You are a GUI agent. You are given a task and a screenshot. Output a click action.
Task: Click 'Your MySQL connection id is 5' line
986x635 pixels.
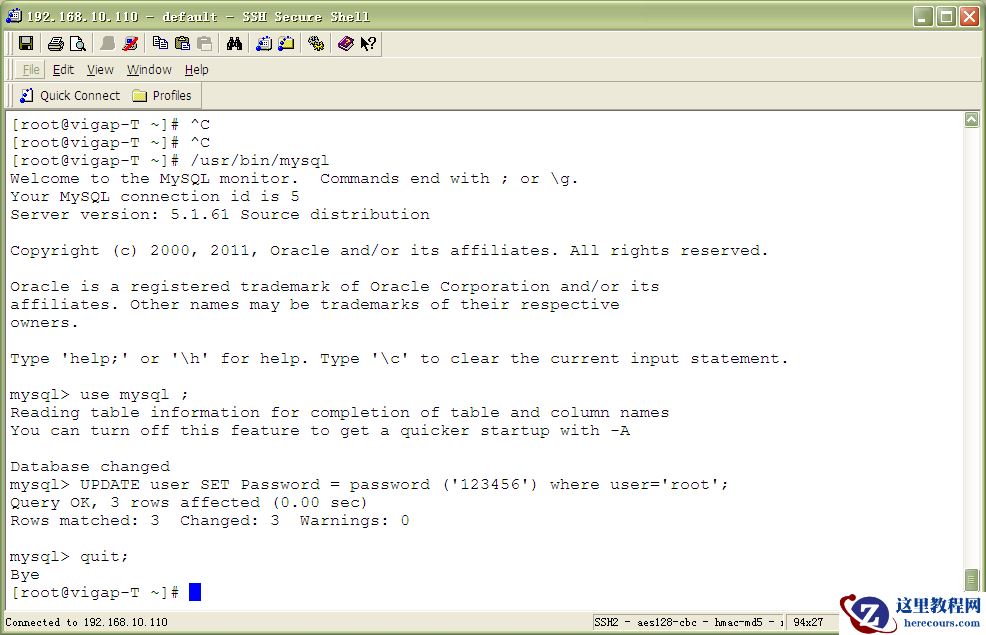pos(155,197)
